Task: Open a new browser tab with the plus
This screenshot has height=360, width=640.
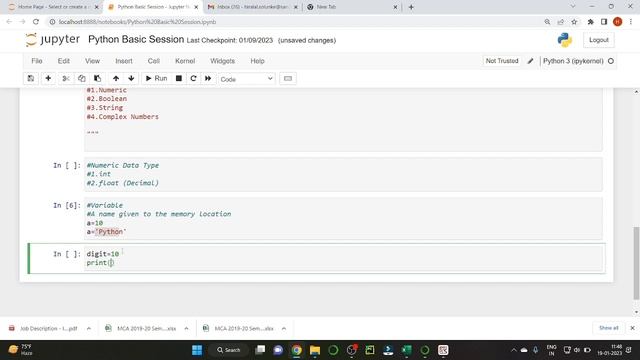Action: click(x=411, y=7)
